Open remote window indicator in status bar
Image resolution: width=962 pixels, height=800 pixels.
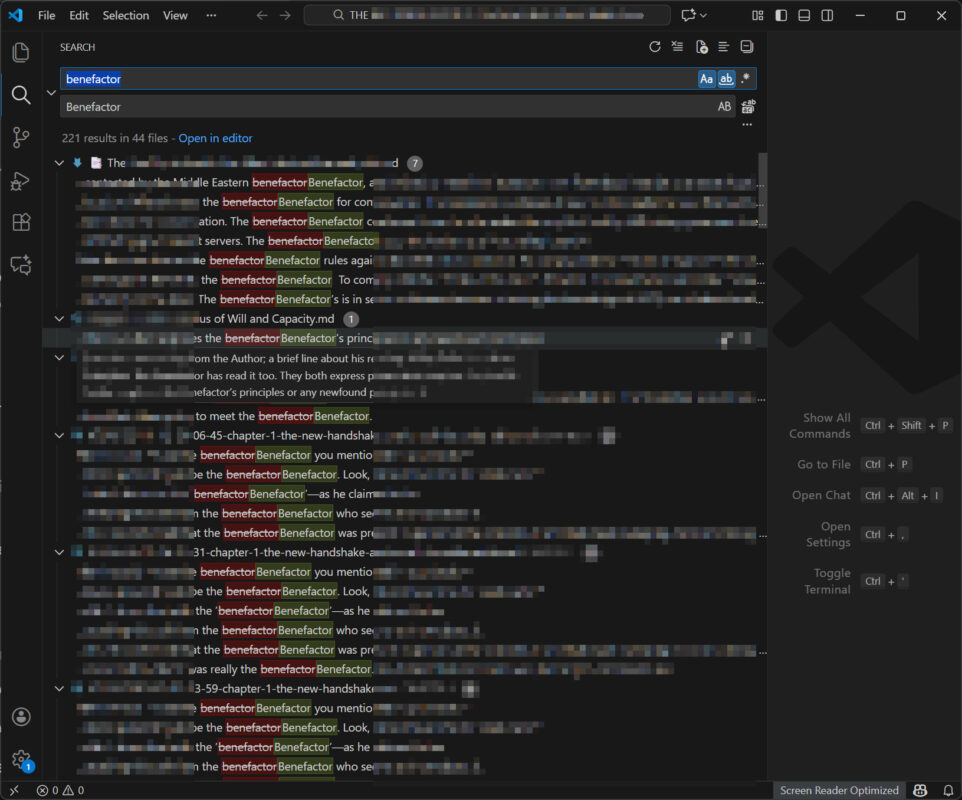tap(14, 791)
